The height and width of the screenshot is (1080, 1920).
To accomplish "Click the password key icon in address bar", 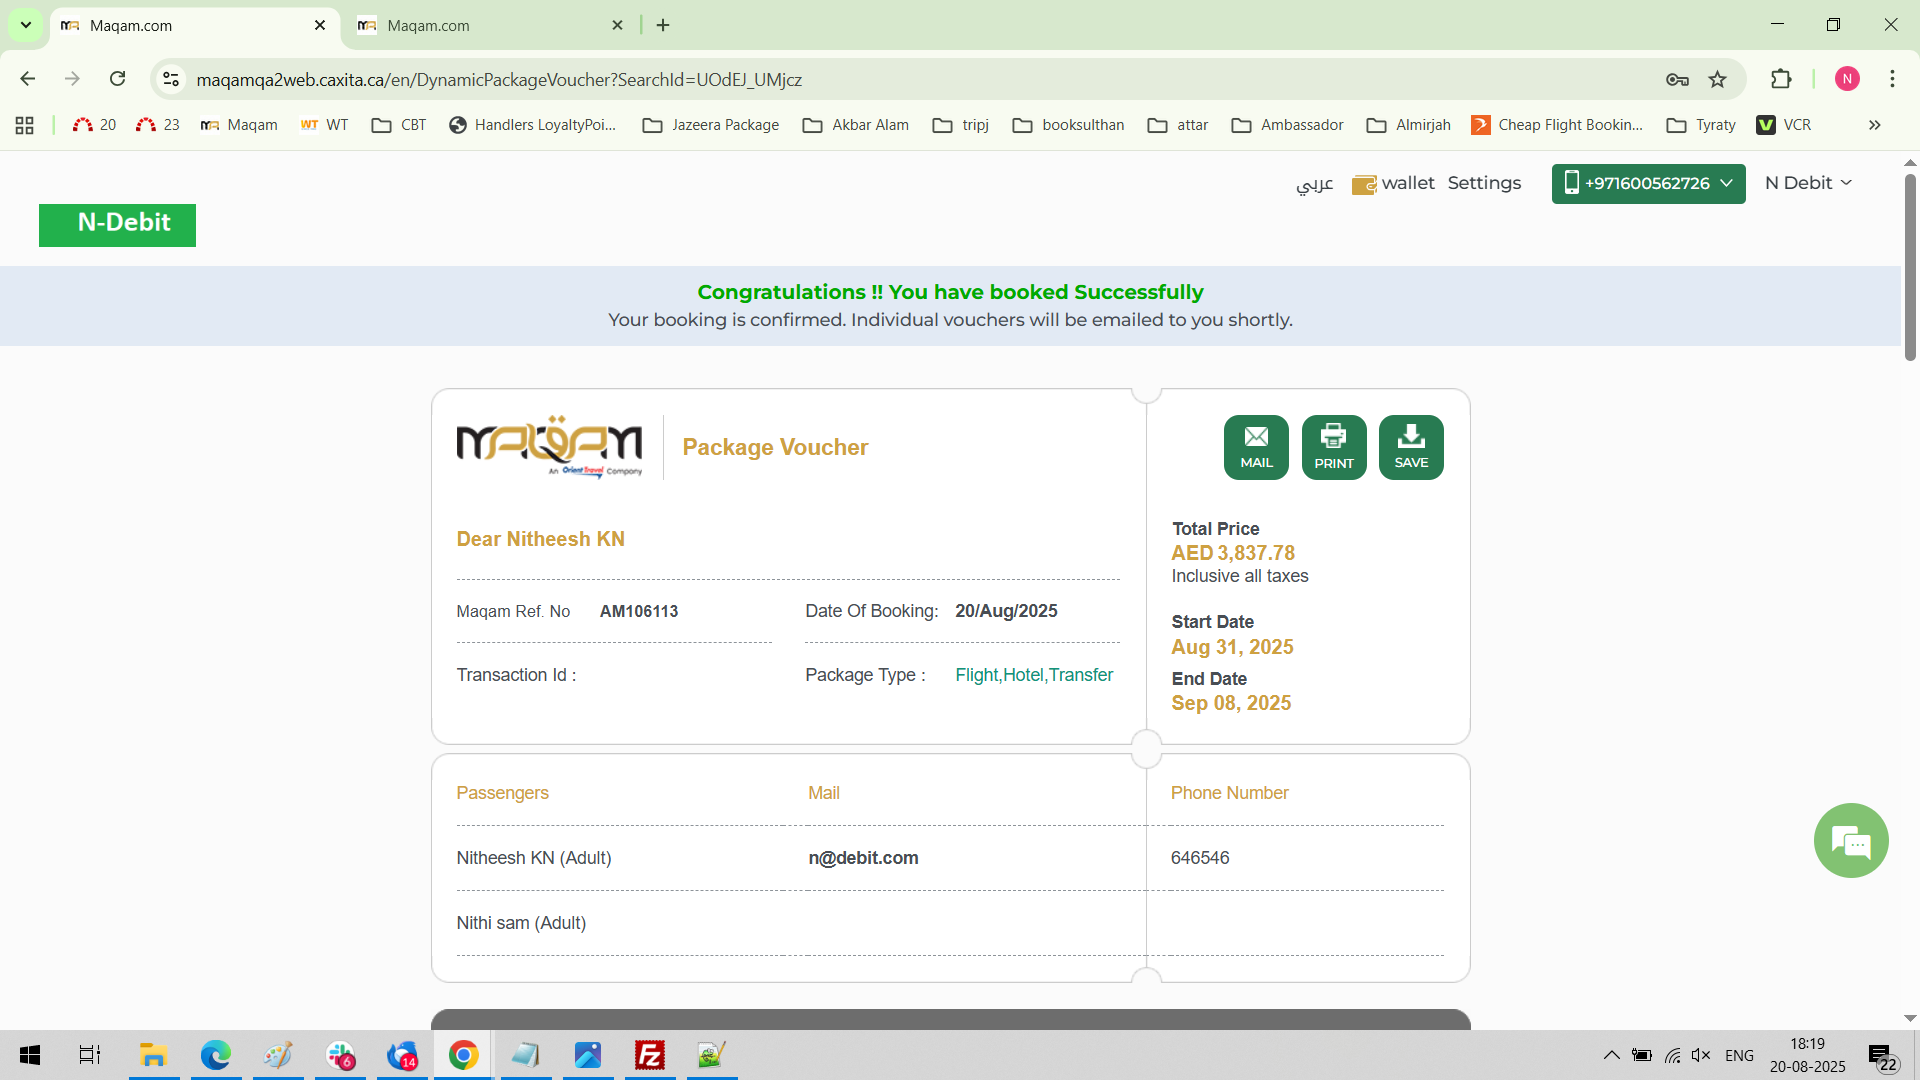I will (x=1677, y=80).
